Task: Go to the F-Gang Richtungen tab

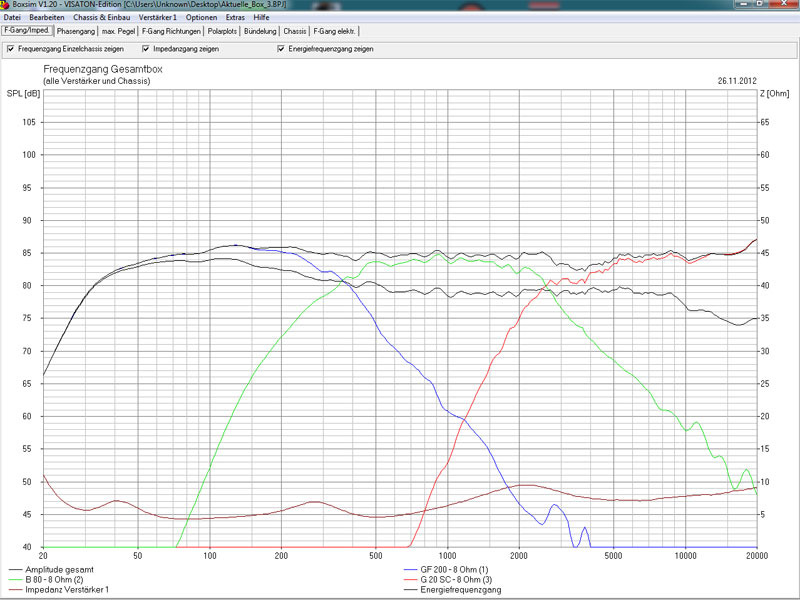Action: click(172, 31)
